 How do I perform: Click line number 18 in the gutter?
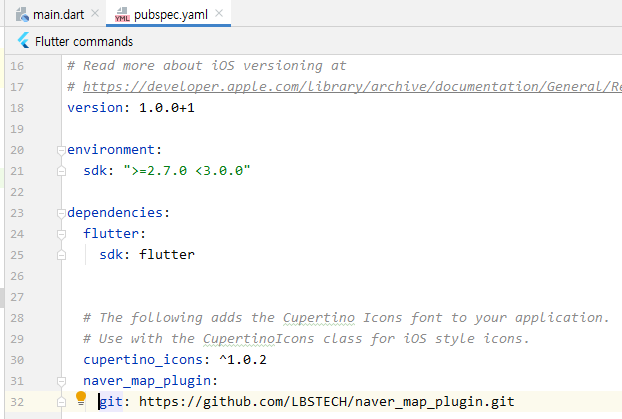click(17, 108)
